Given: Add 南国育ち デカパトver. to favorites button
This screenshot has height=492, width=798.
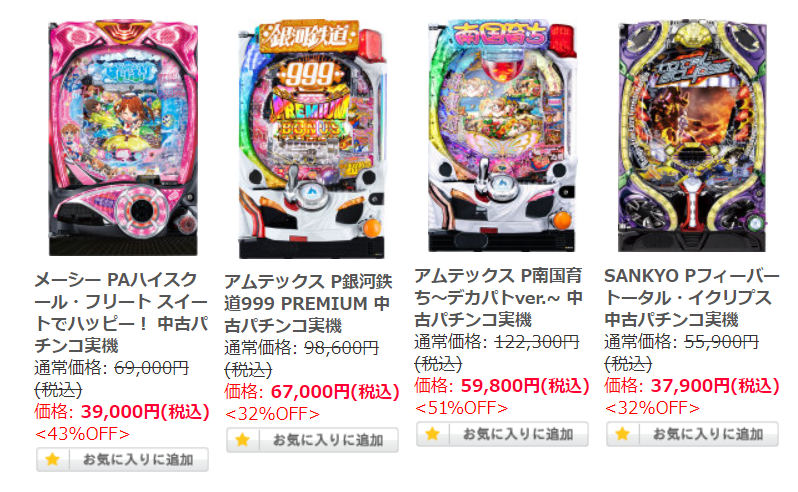Looking at the screenshot, I should click(502, 434).
